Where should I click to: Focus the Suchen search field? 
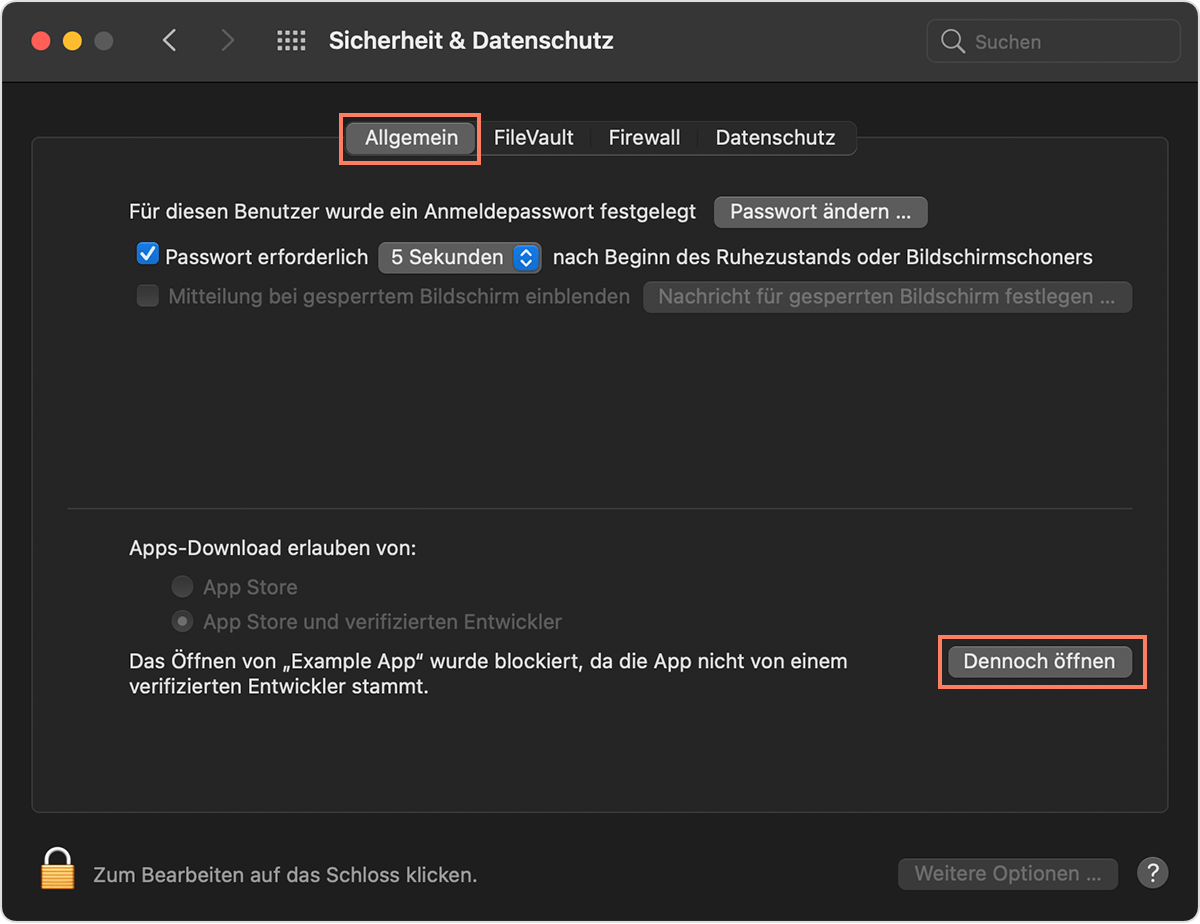[1054, 42]
